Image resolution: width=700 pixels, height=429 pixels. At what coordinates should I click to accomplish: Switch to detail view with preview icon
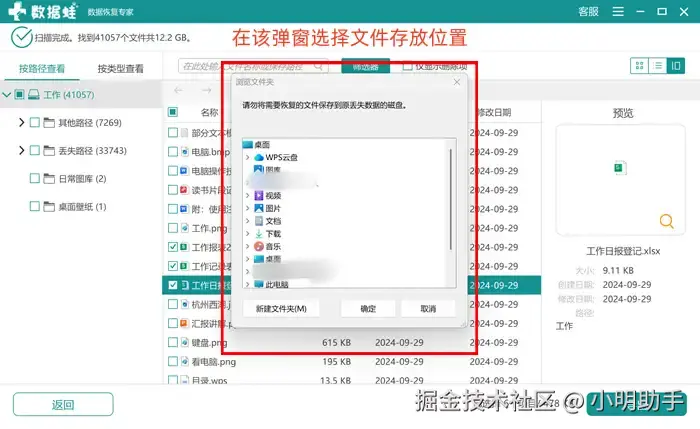click(676, 66)
